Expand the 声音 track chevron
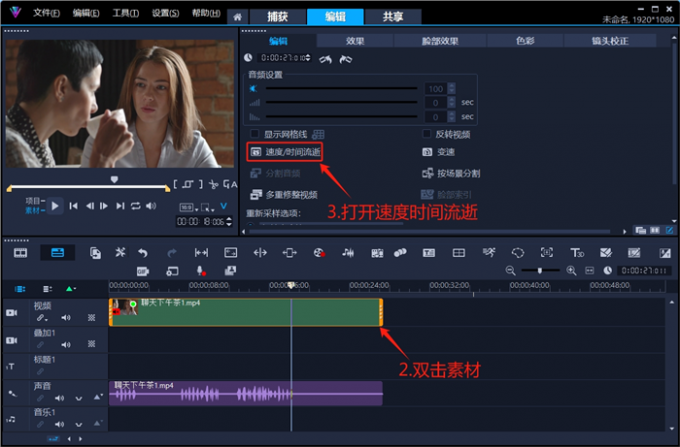680x447 pixels. pos(78,398)
